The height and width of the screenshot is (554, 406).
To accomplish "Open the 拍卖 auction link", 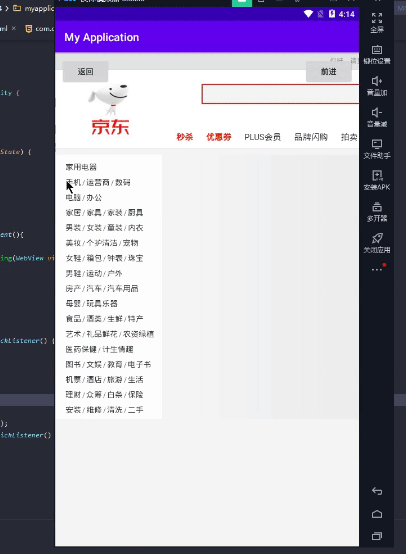I will [349, 137].
